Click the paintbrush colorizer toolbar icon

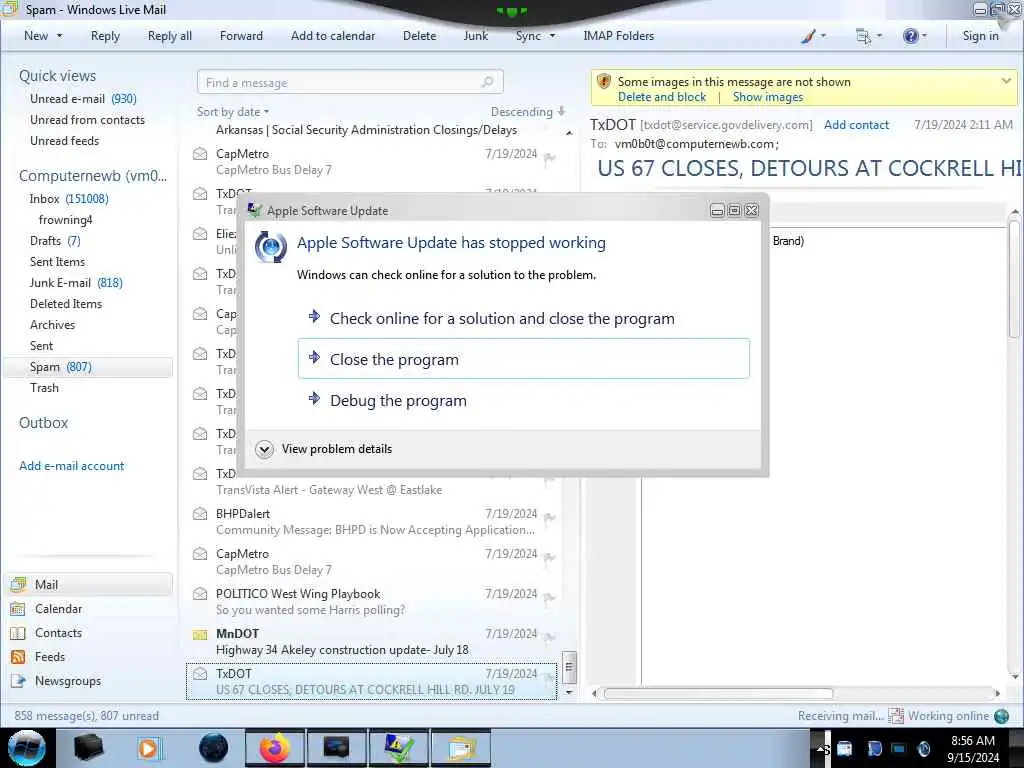pos(808,36)
